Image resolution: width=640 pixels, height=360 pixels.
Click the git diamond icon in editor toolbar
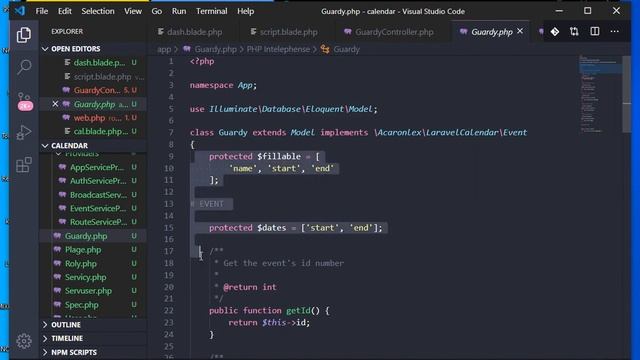pos(555,31)
